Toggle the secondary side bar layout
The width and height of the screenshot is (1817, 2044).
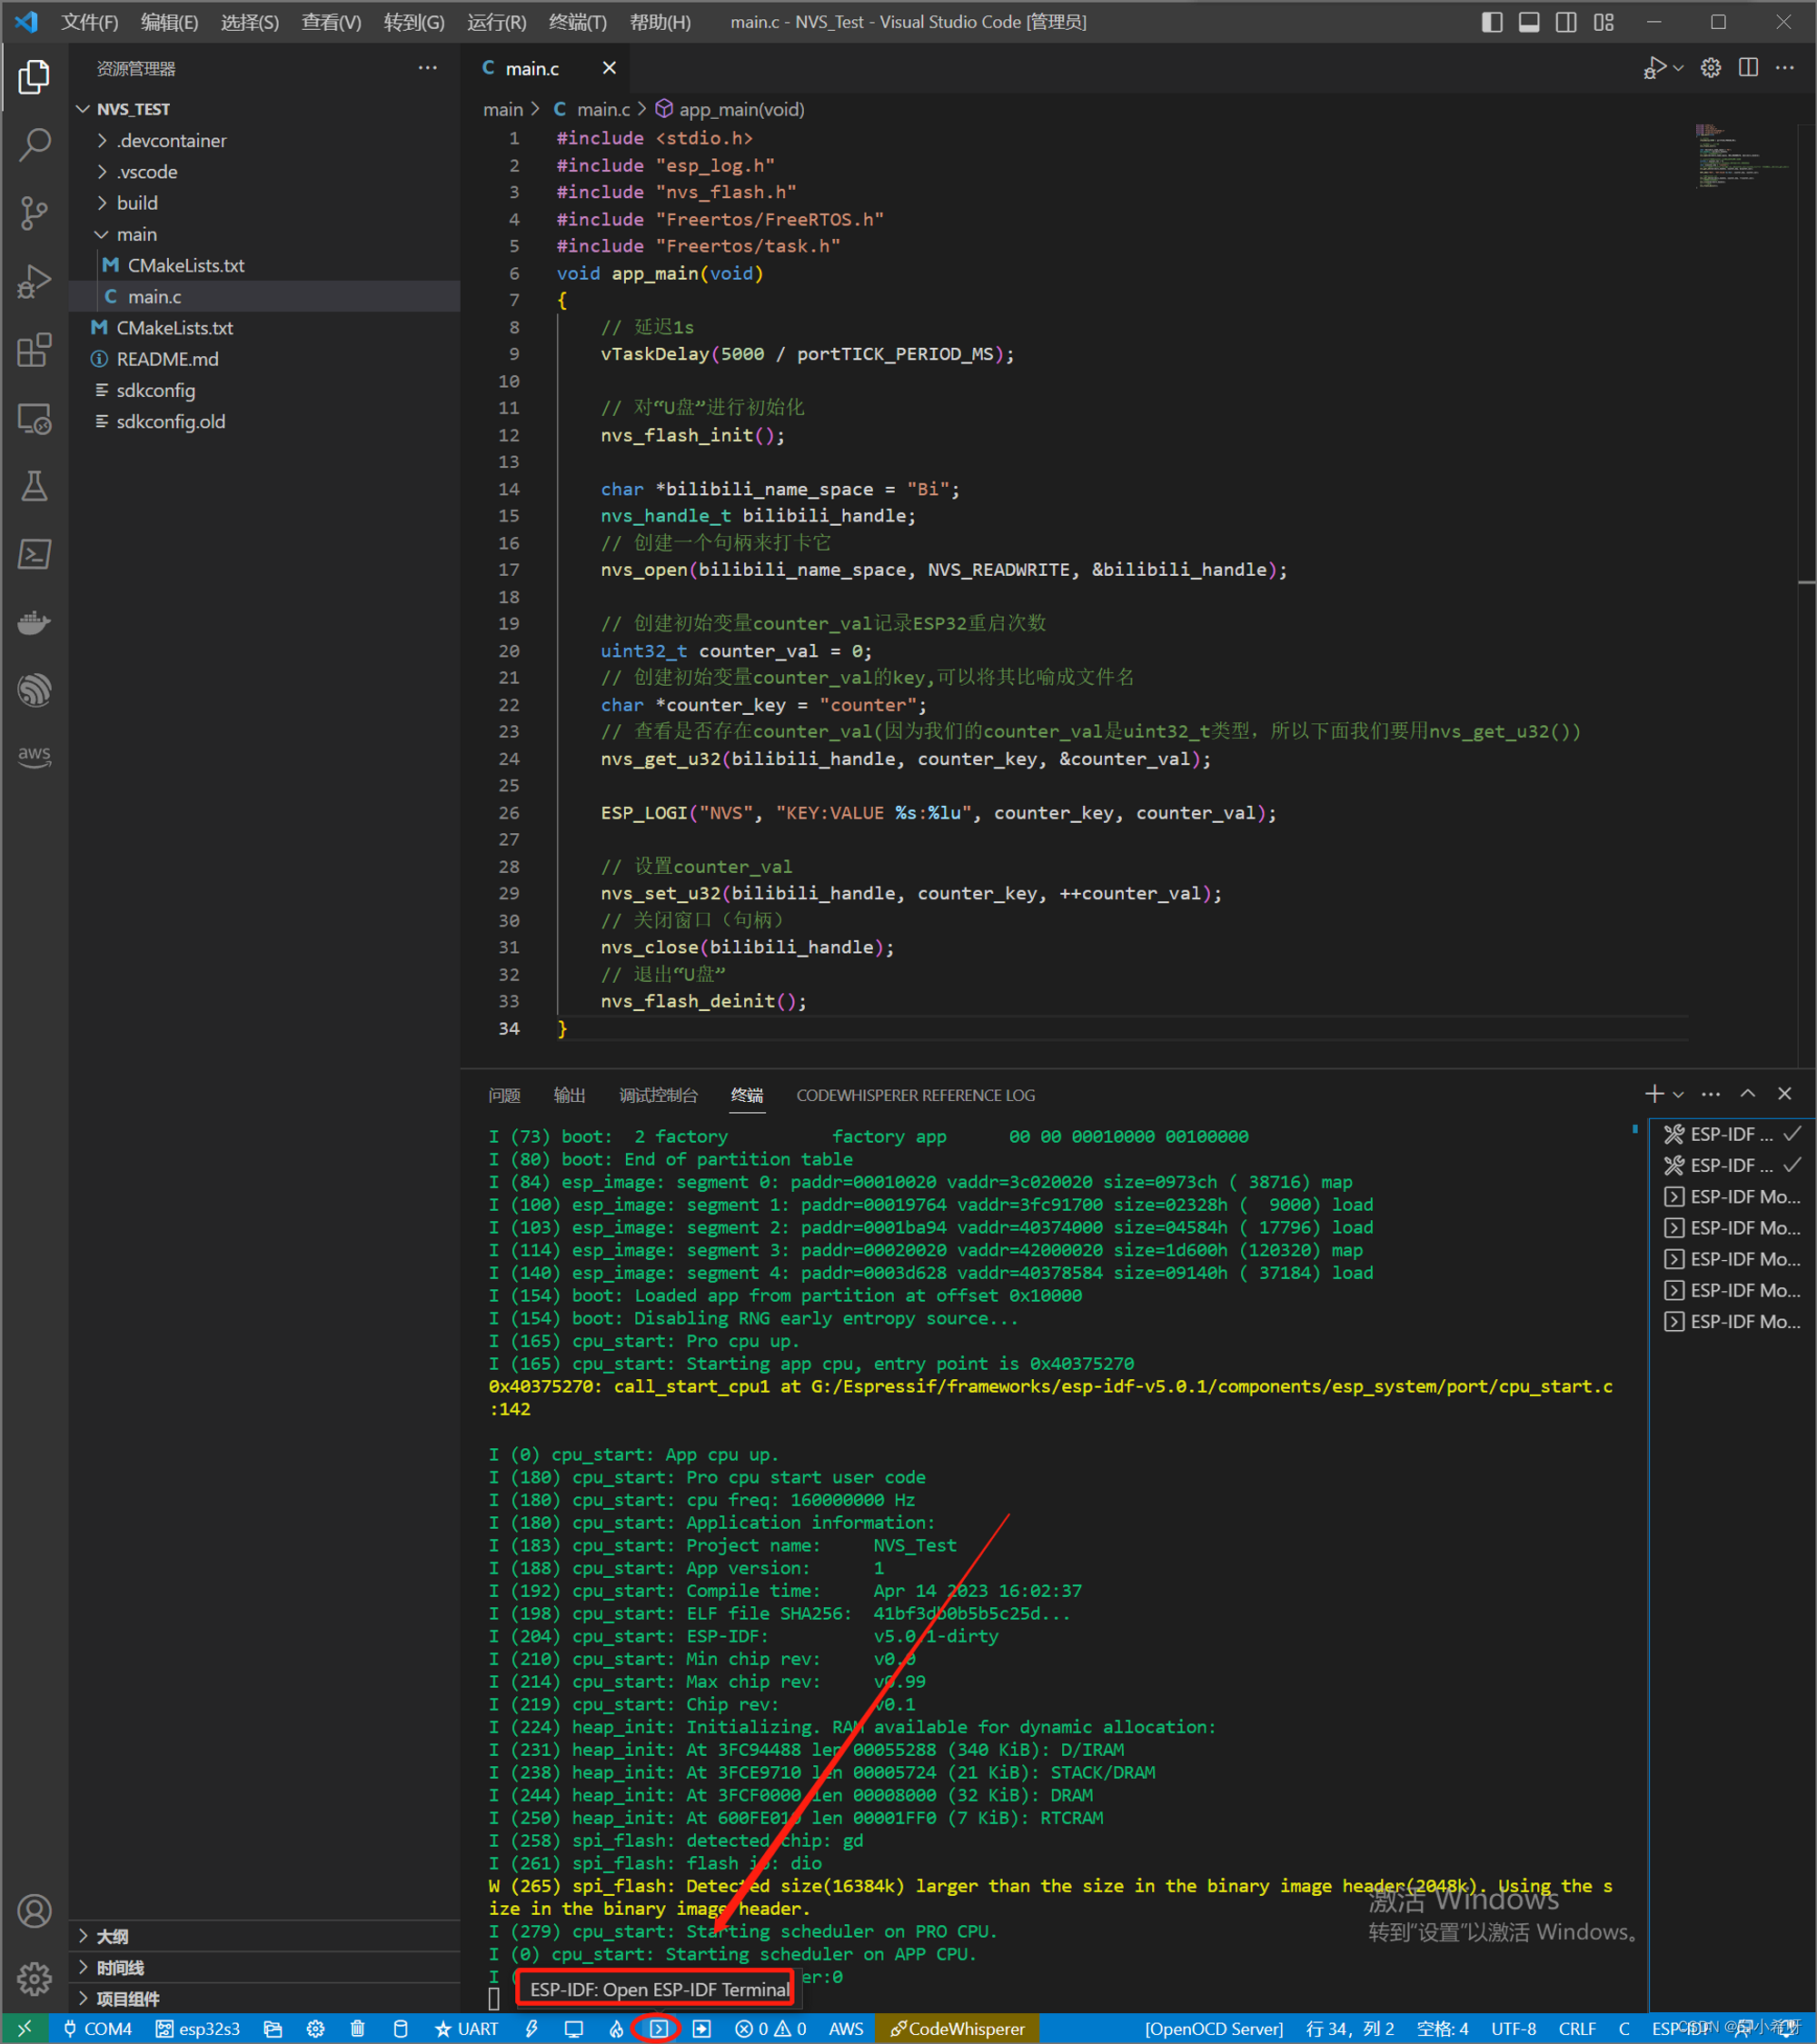pos(1566,22)
